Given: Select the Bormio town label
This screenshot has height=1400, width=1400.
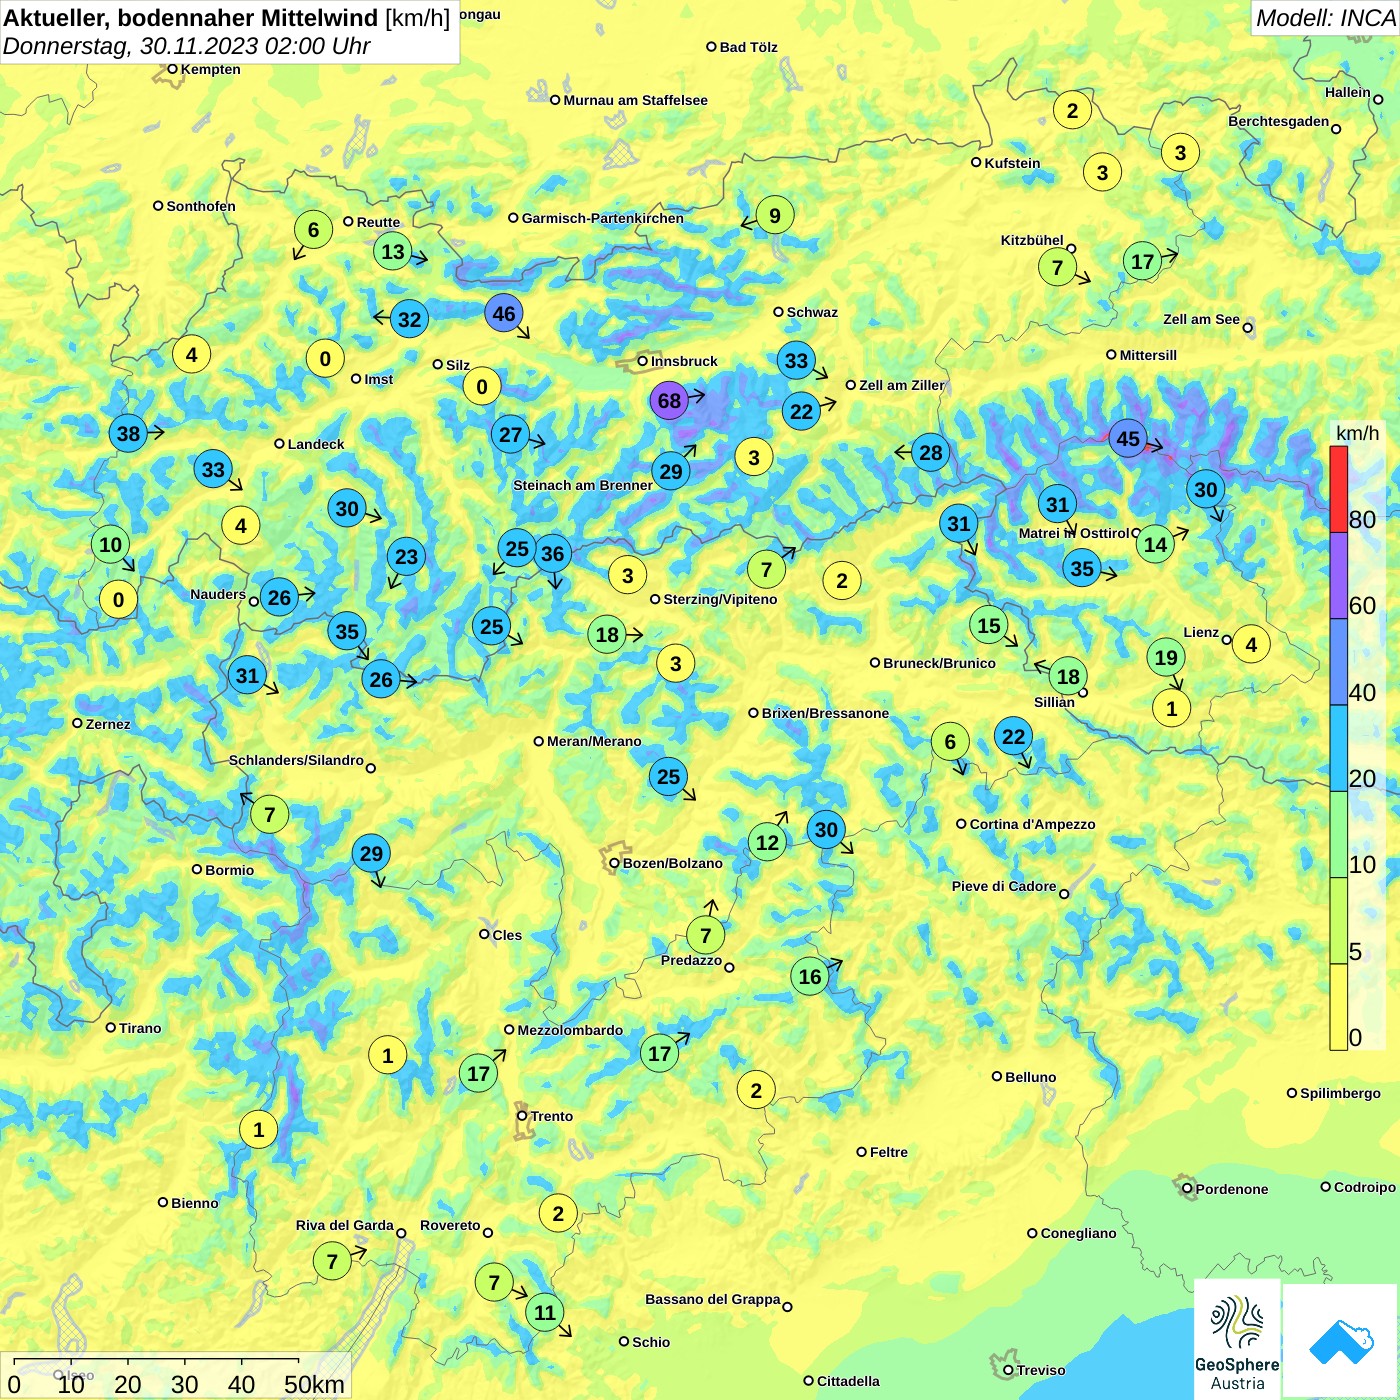Looking at the screenshot, I should [x=229, y=870].
